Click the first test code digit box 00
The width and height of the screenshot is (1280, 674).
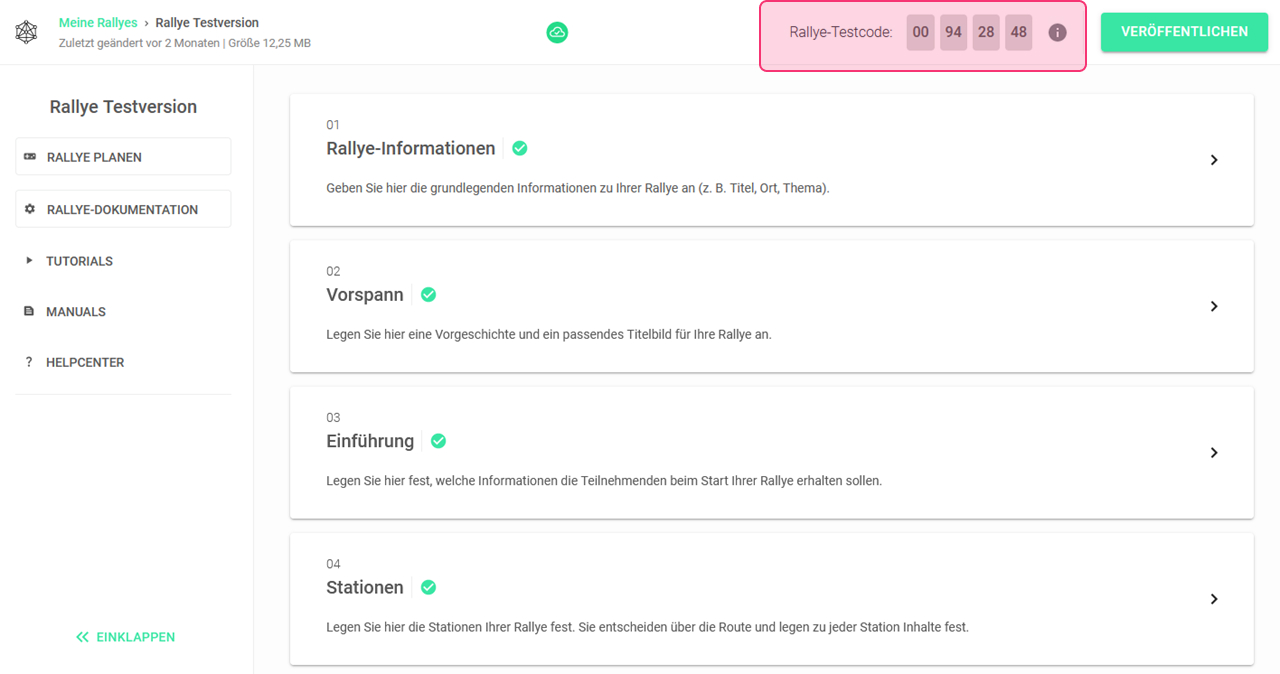coord(920,32)
